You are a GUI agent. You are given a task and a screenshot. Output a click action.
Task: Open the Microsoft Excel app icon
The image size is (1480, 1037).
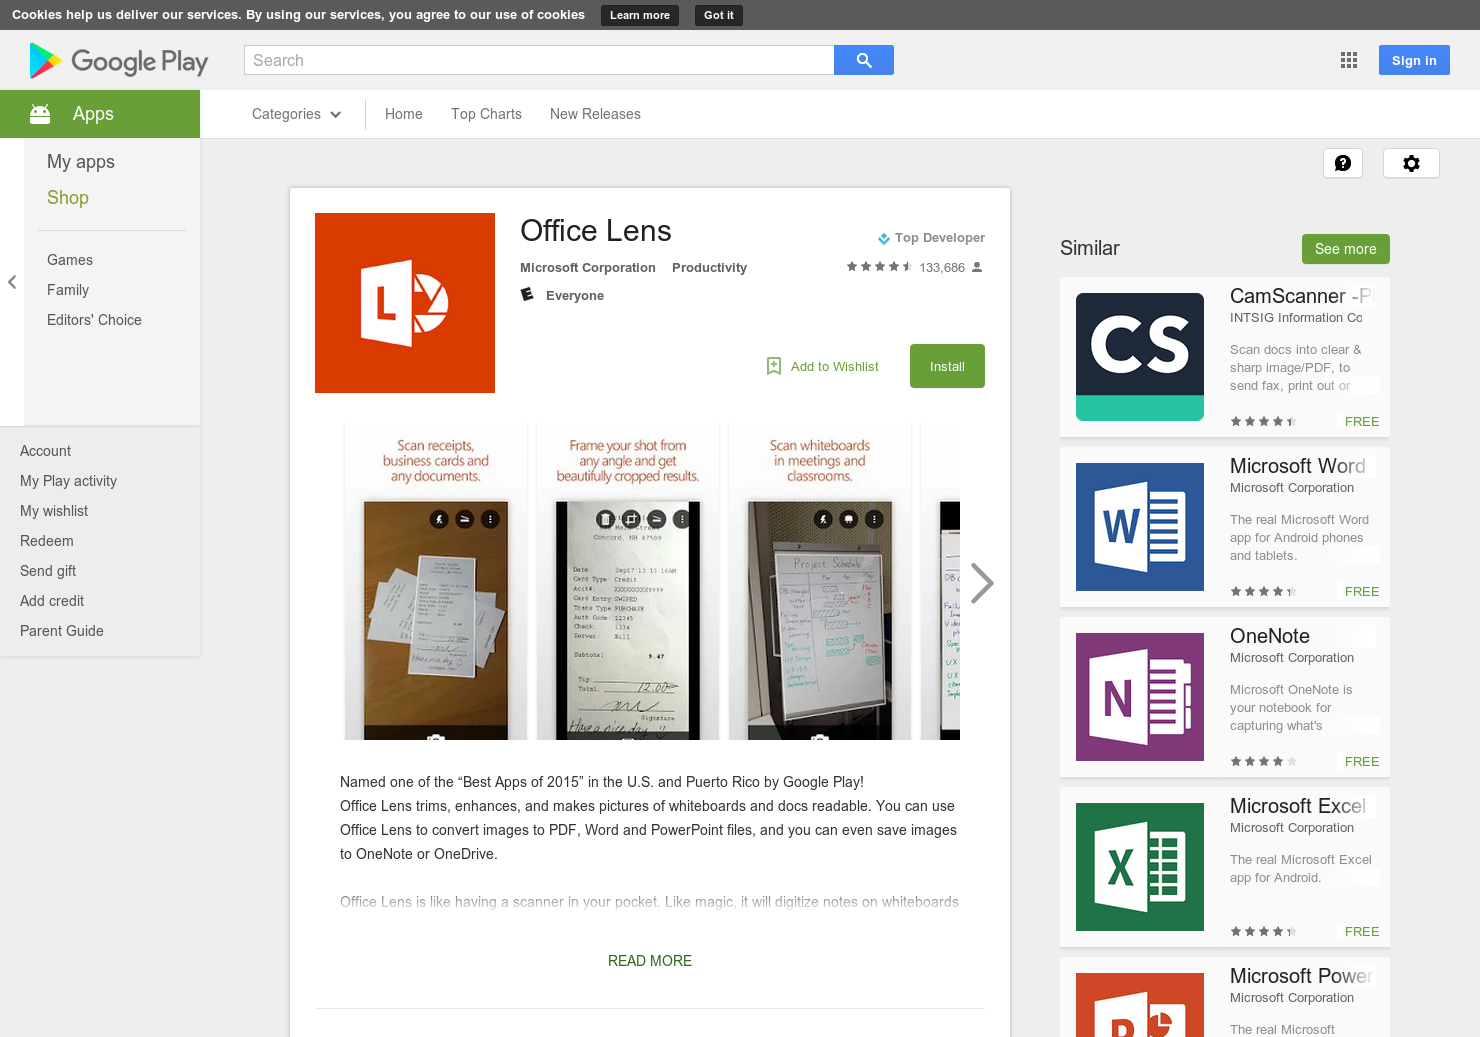(1139, 866)
